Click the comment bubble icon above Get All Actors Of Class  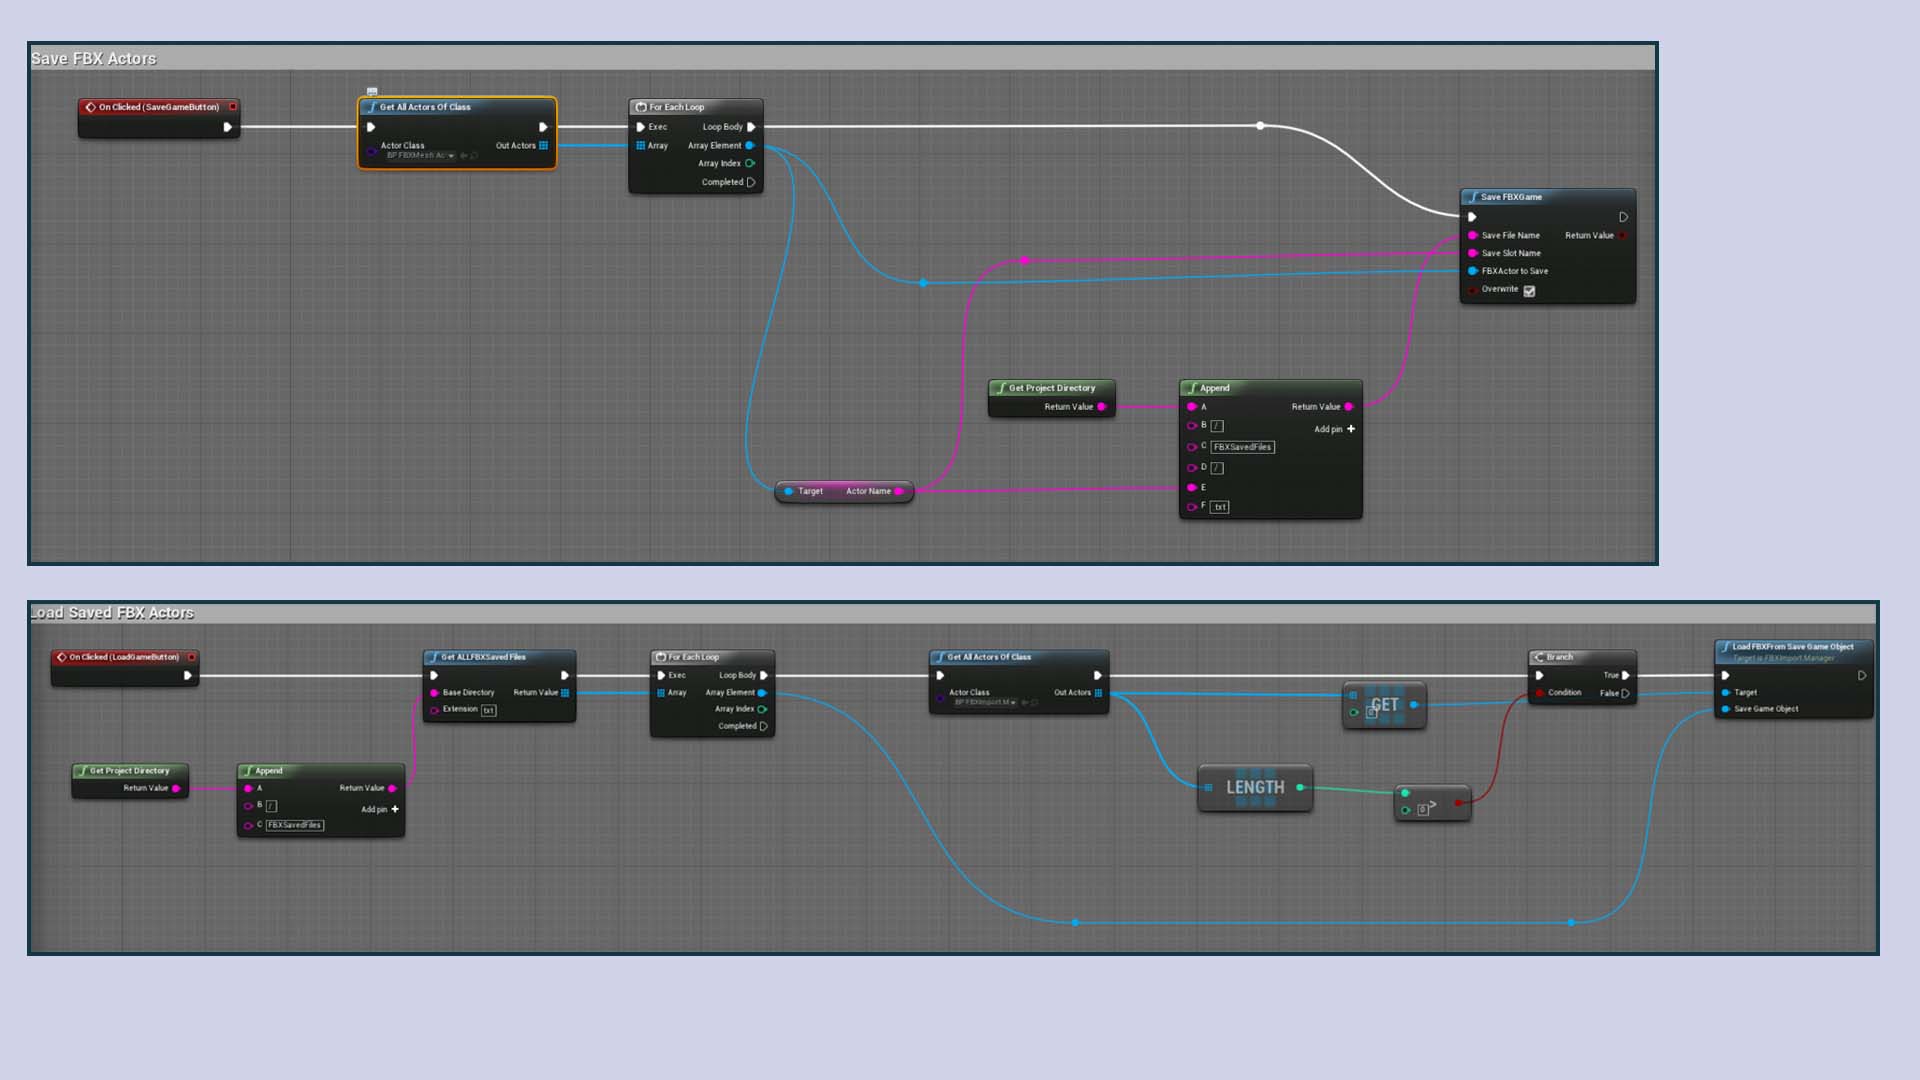point(372,91)
